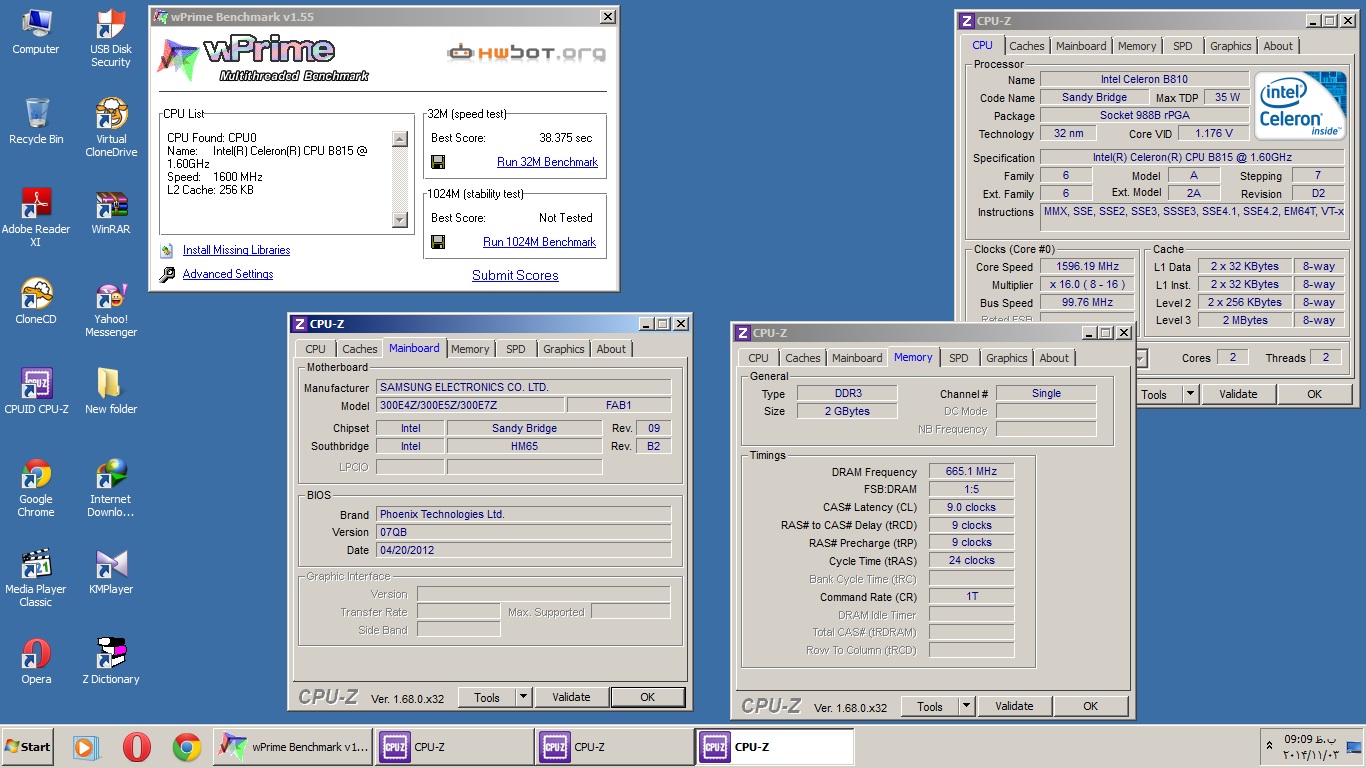The height and width of the screenshot is (768, 1366).
Task: Open Adobe Reader XI shortcut
Action: coord(36,218)
